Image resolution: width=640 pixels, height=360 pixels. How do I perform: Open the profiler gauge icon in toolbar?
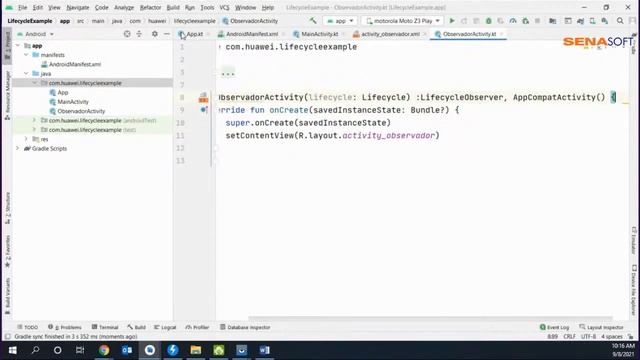pos(513,21)
